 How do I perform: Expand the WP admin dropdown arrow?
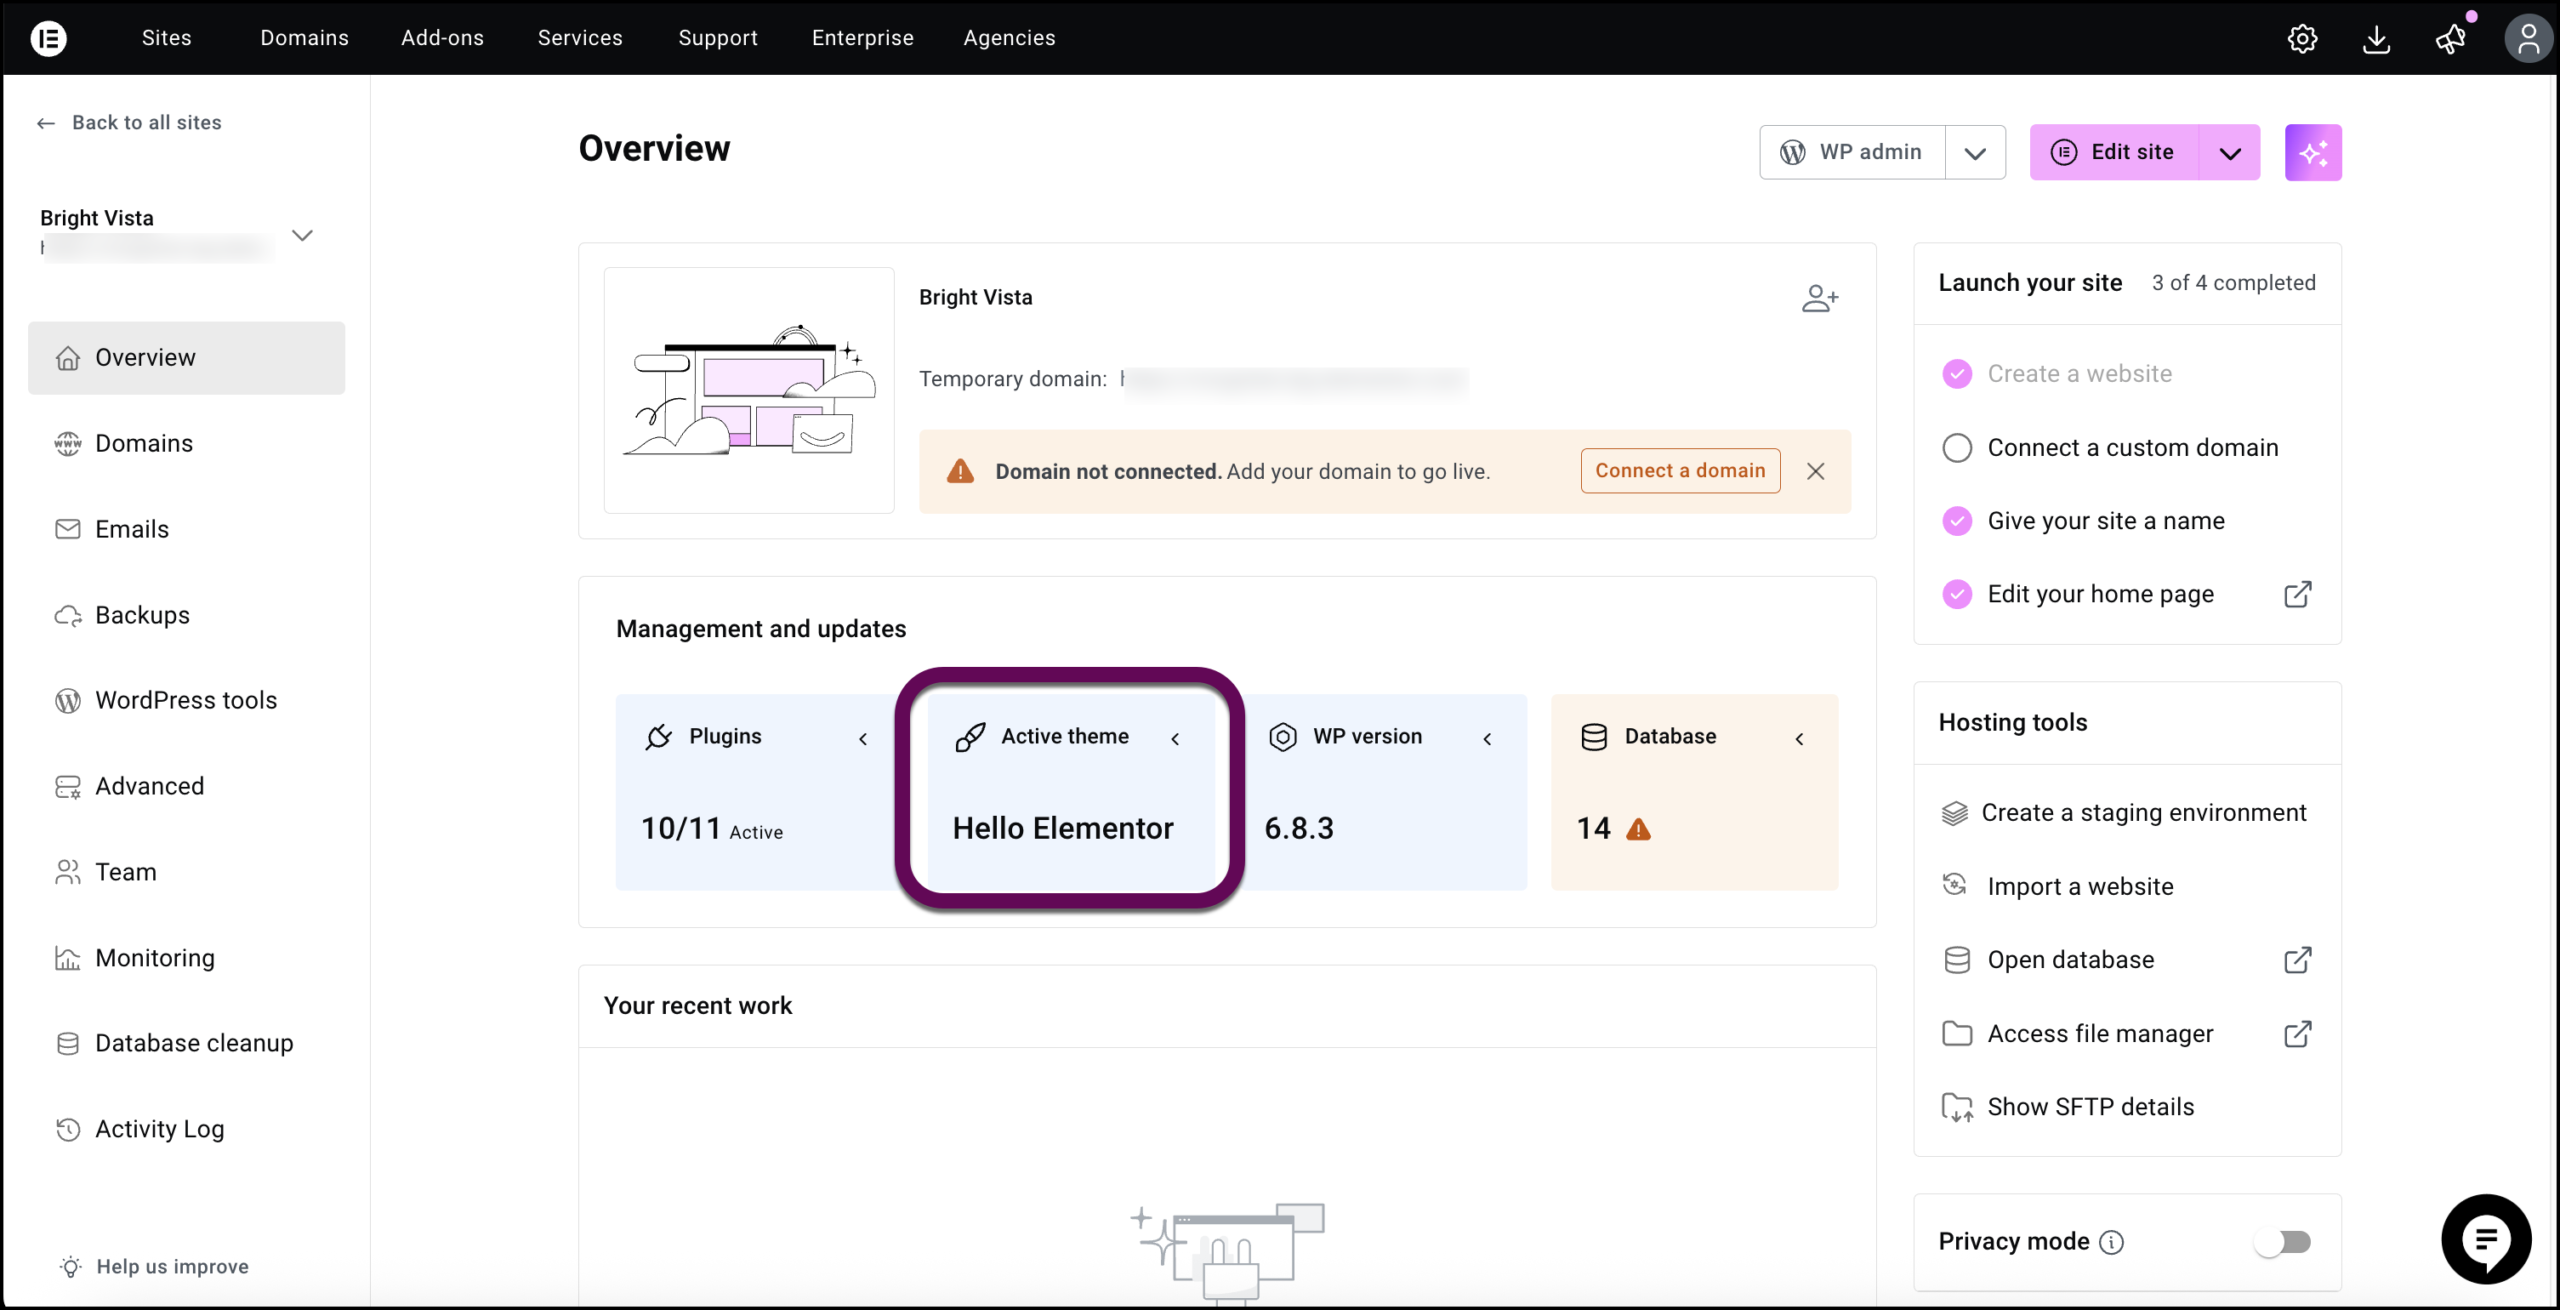pos(1974,153)
